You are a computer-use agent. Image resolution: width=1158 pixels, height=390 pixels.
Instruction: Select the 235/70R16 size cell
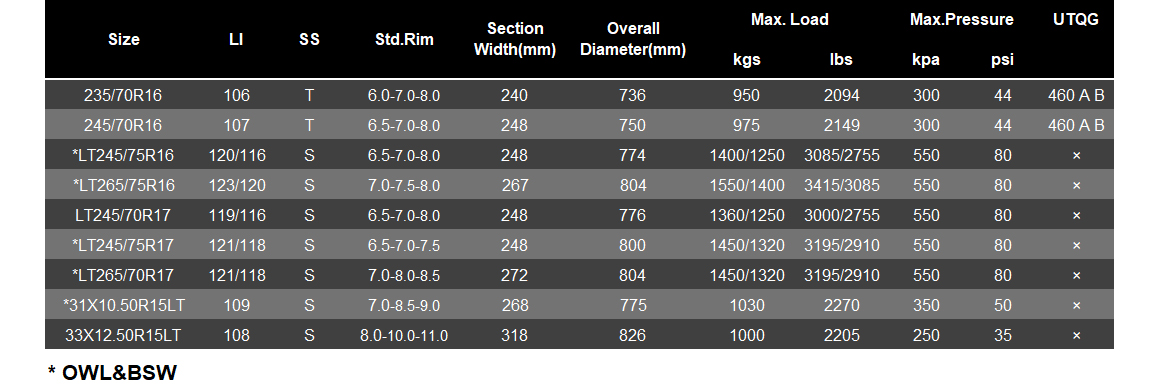click(123, 95)
